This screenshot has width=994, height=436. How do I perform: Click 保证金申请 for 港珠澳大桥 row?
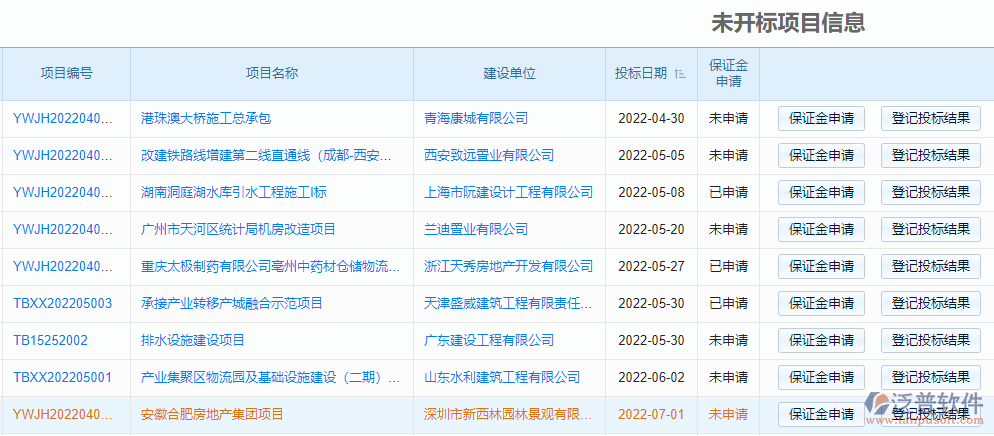821,118
